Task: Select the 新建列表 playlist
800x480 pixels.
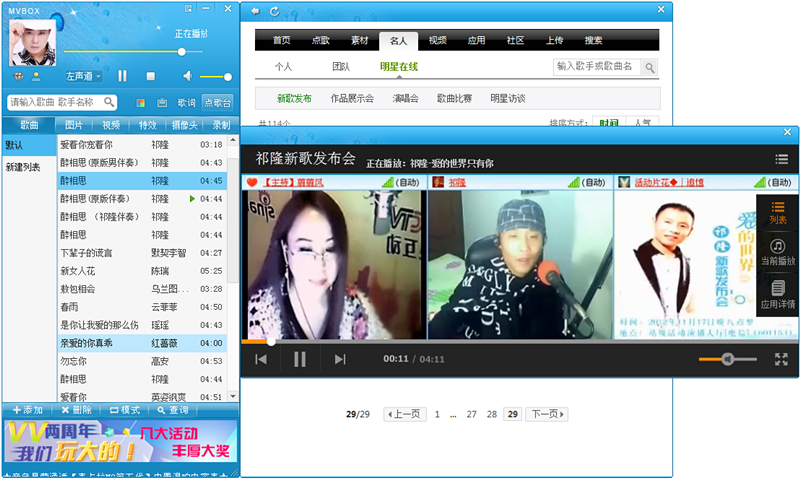Action: [x=29, y=167]
